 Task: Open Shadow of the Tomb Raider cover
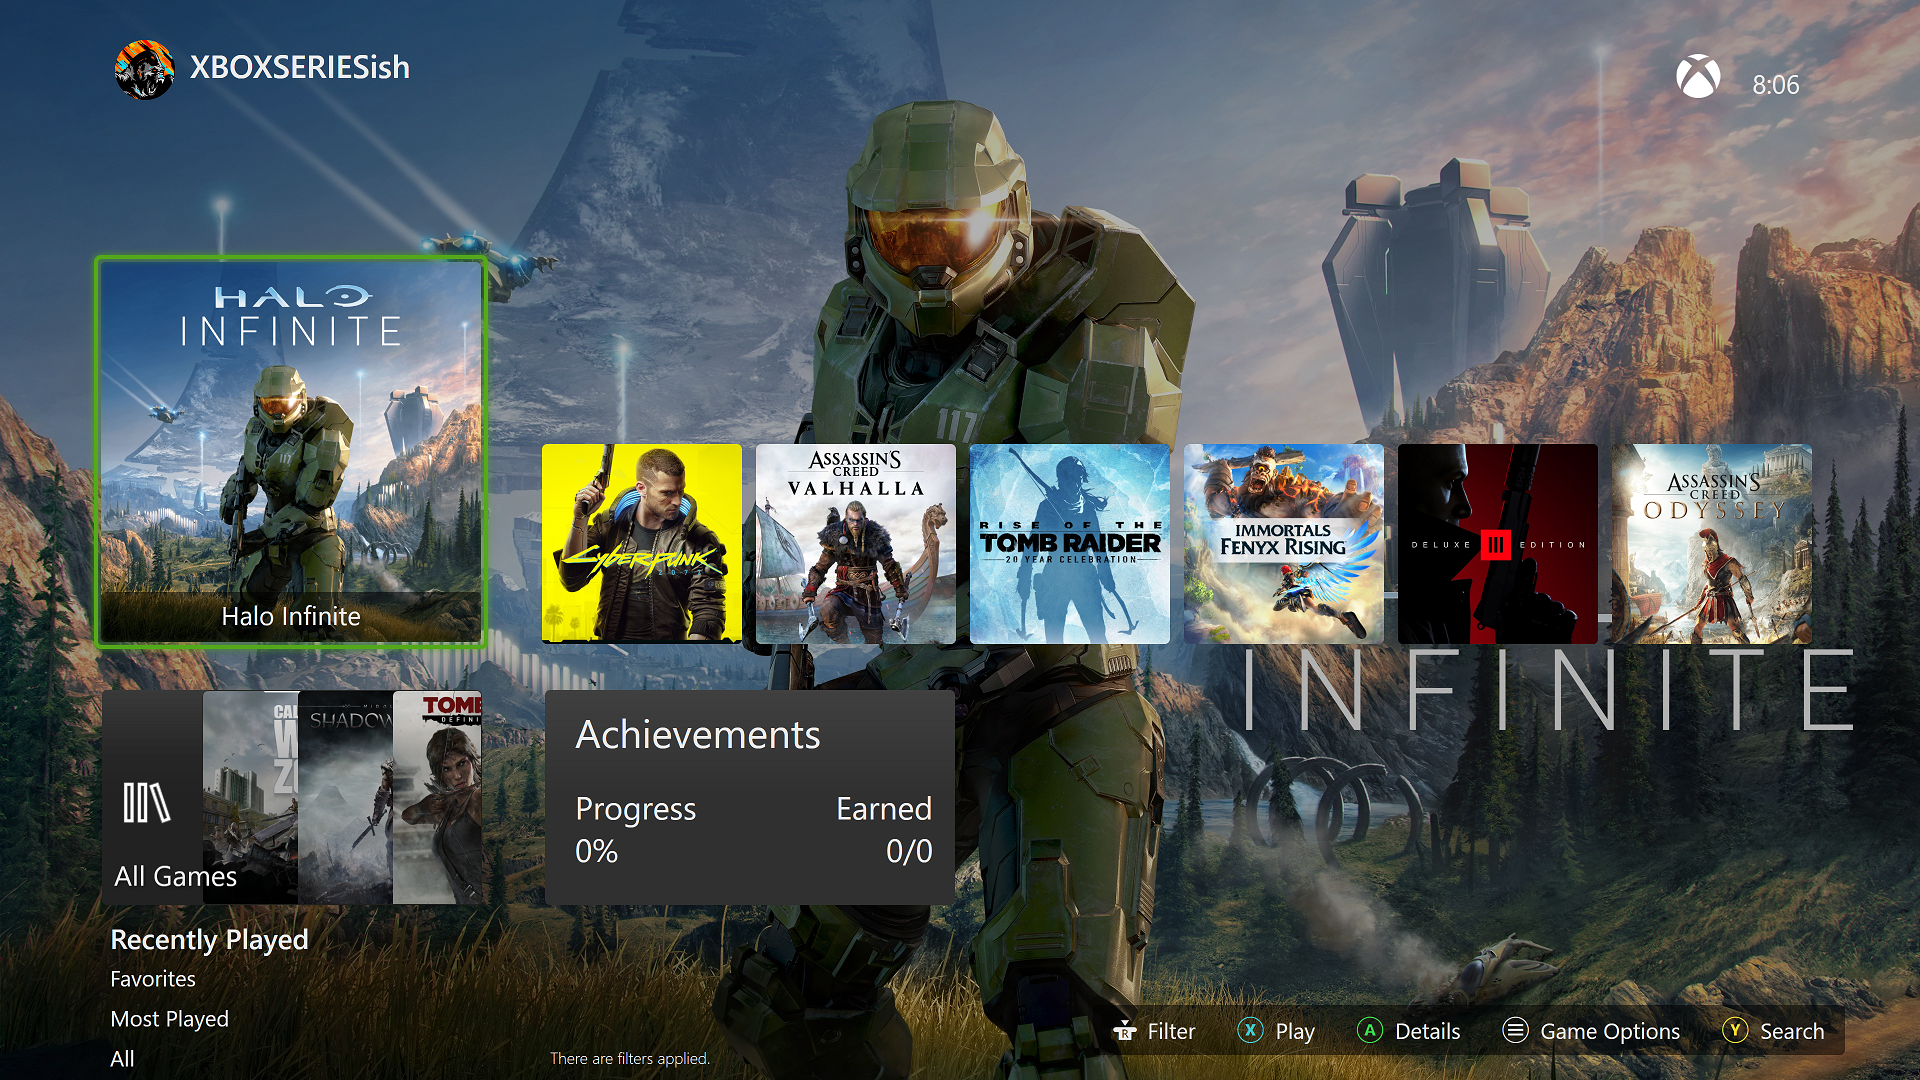(345, 797)
